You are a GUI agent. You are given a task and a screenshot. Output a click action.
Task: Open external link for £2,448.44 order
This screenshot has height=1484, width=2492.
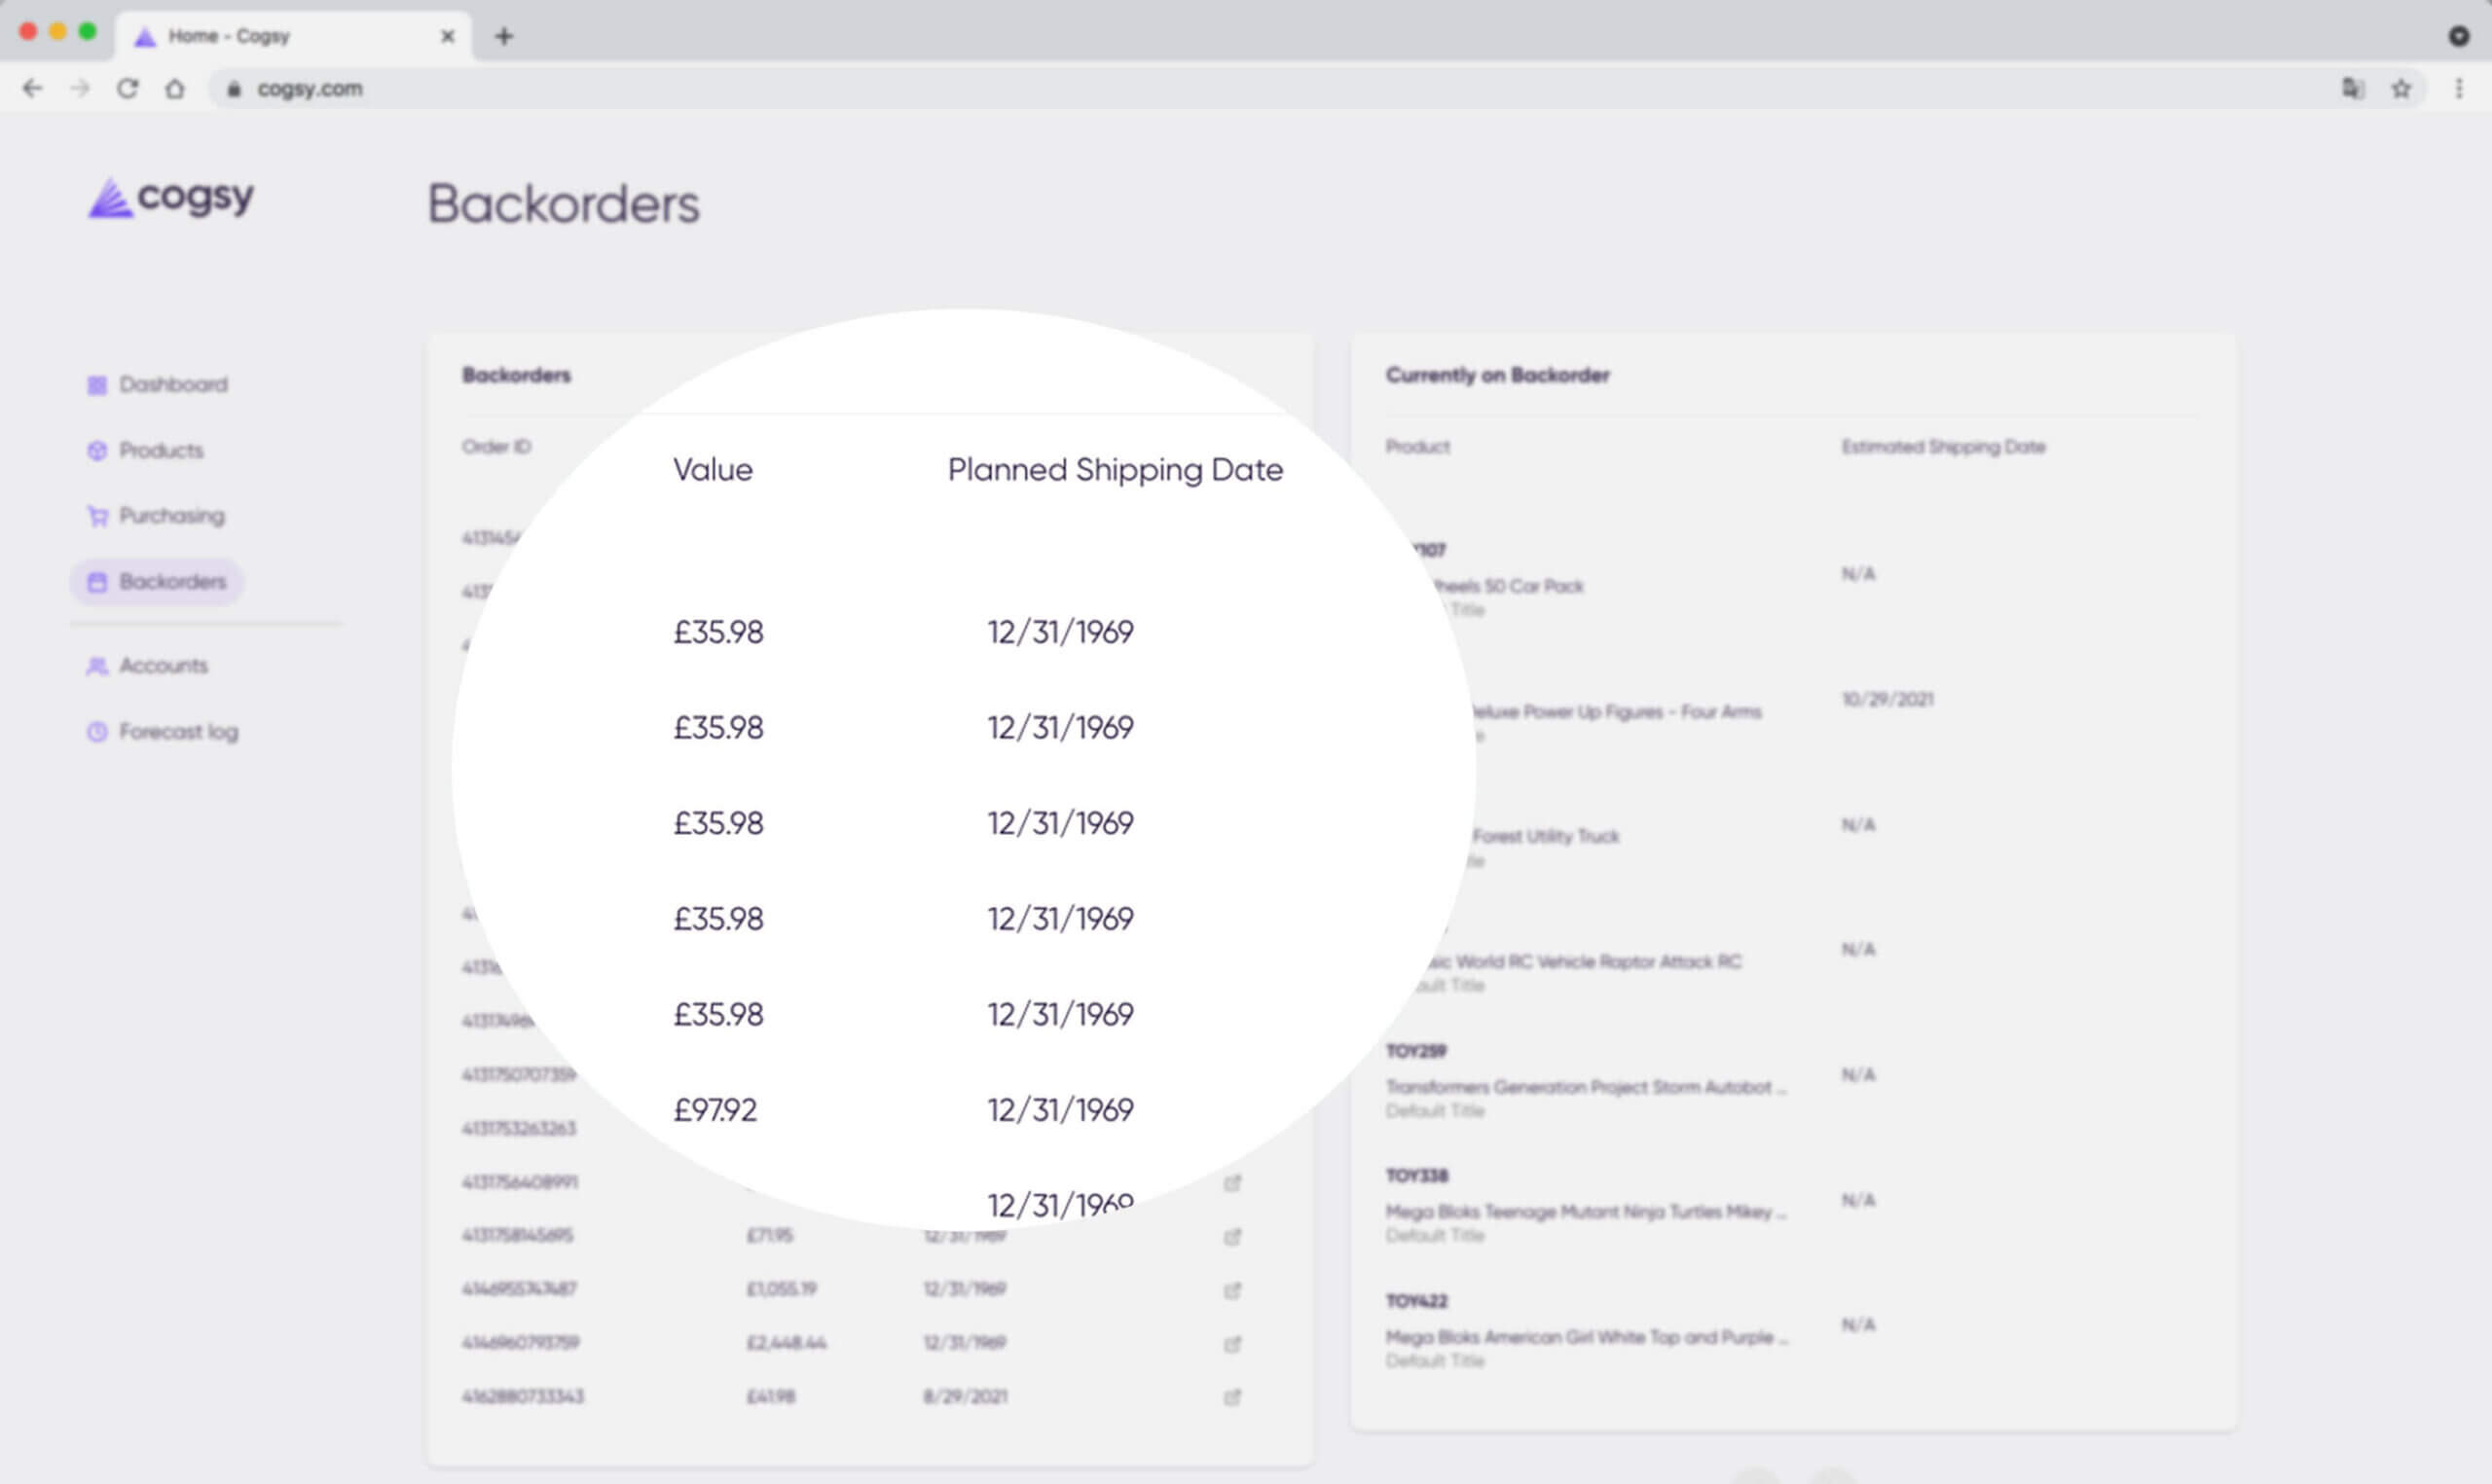pos(1232,1343)
